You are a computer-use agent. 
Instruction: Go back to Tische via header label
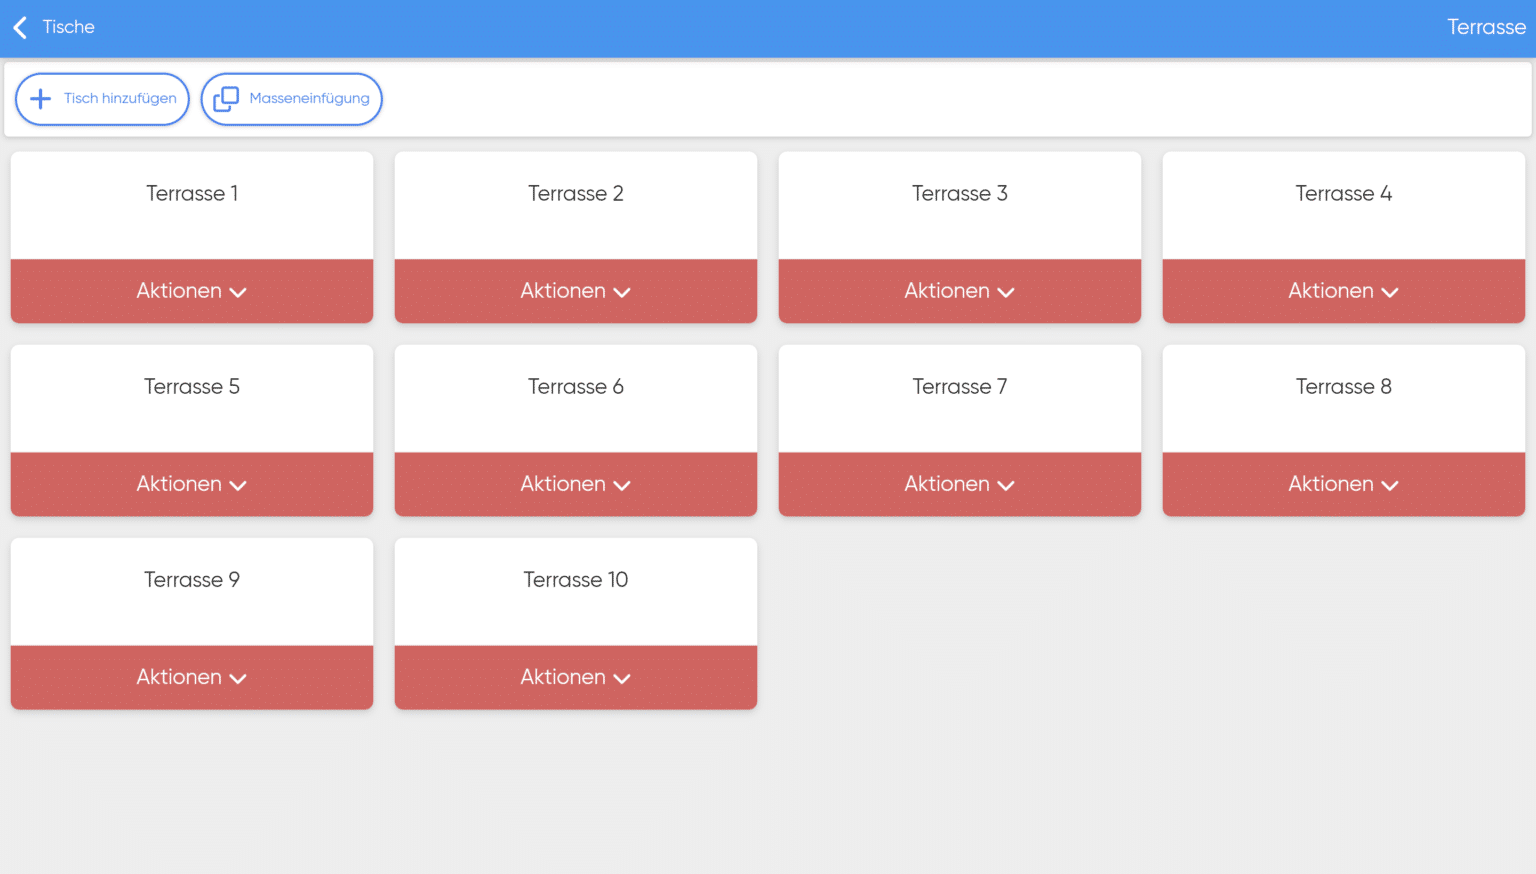point(69,27)
